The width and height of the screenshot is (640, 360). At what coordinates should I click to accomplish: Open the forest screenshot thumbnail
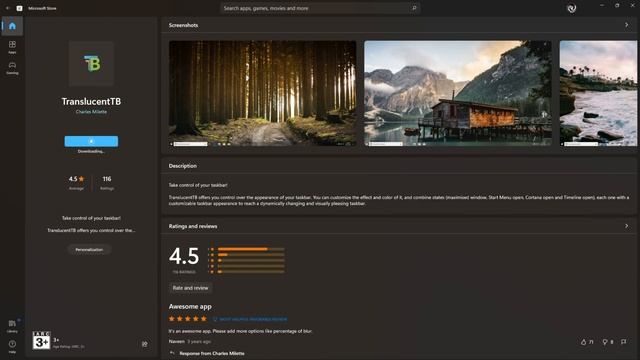[262, 93]
